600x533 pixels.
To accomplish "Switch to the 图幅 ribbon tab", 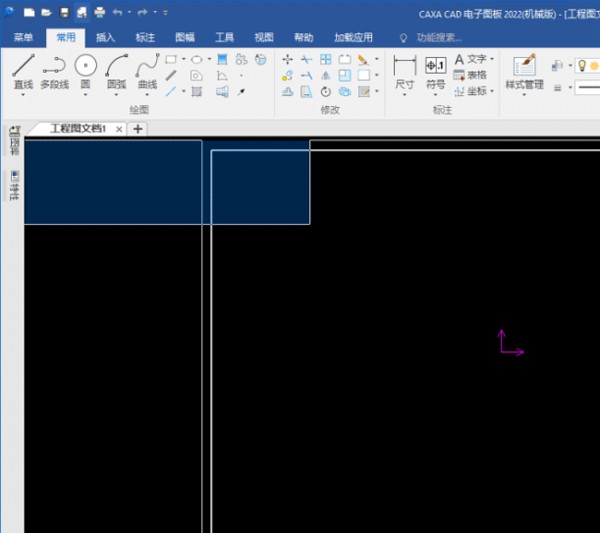I will [x=185, y=37].
